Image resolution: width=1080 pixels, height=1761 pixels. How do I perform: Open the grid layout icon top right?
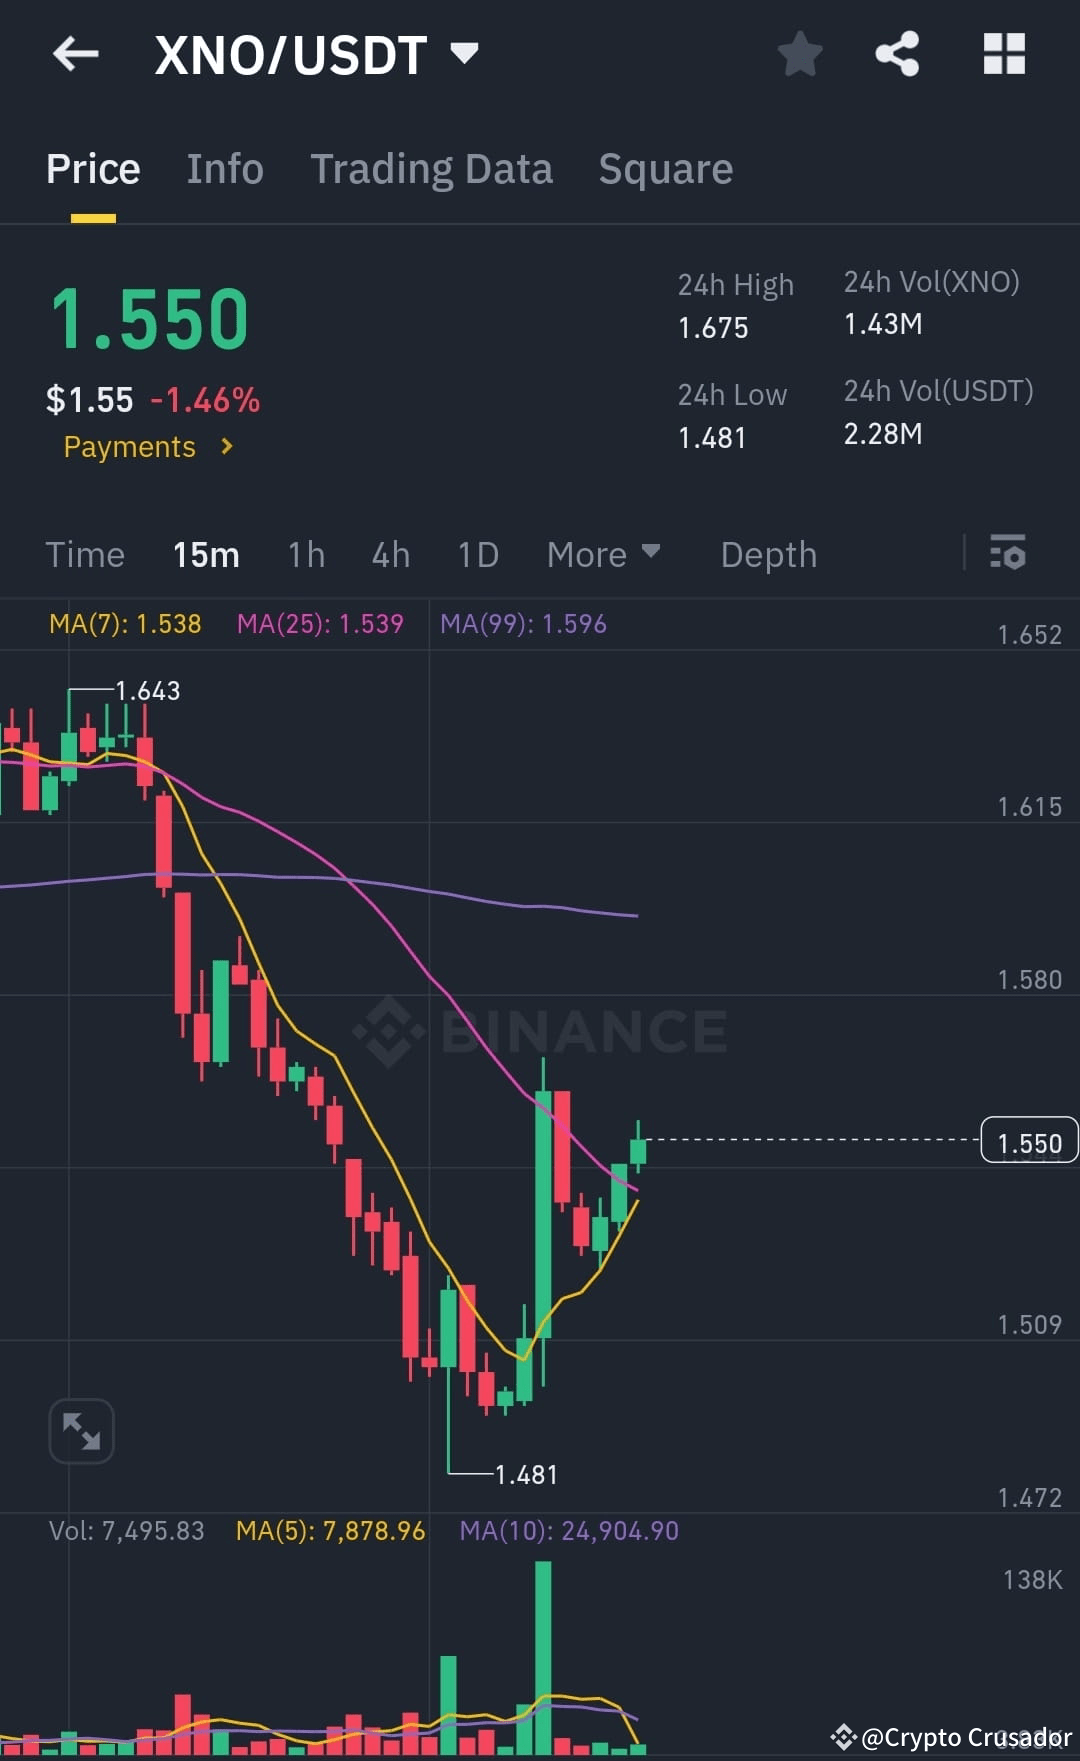click(1004, 55)
